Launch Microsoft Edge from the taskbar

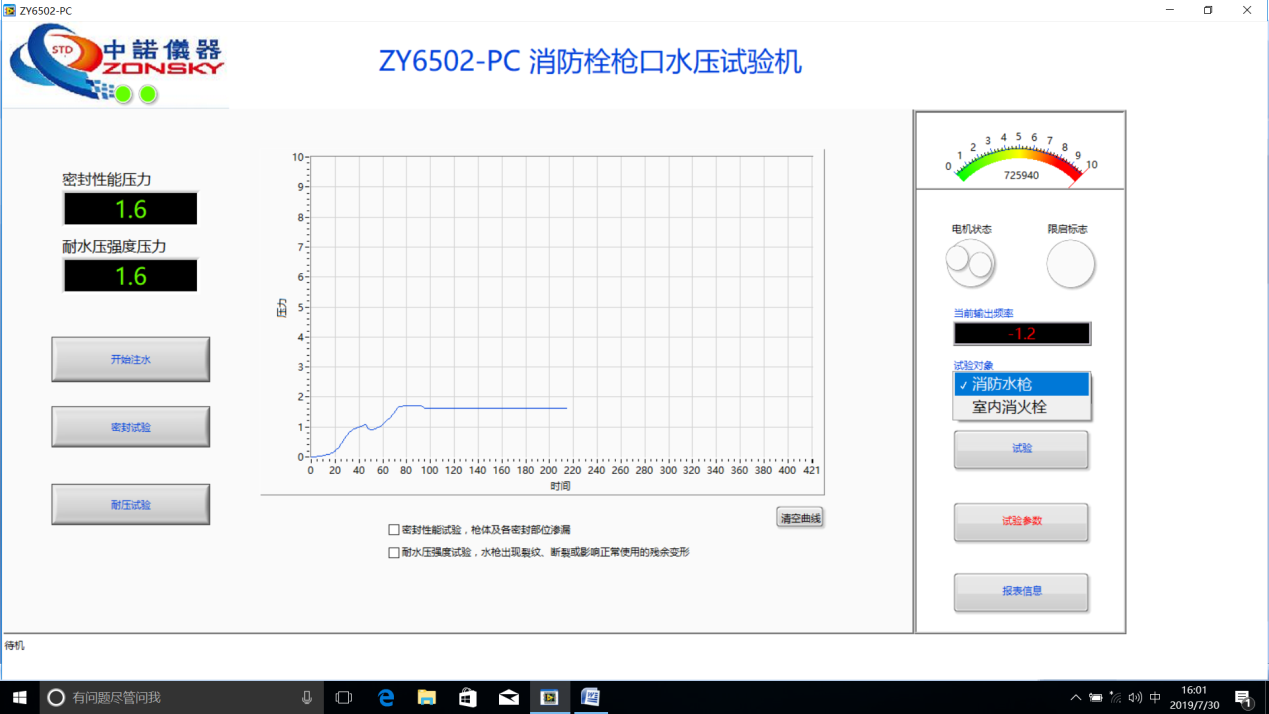click(x=385, y=697)
